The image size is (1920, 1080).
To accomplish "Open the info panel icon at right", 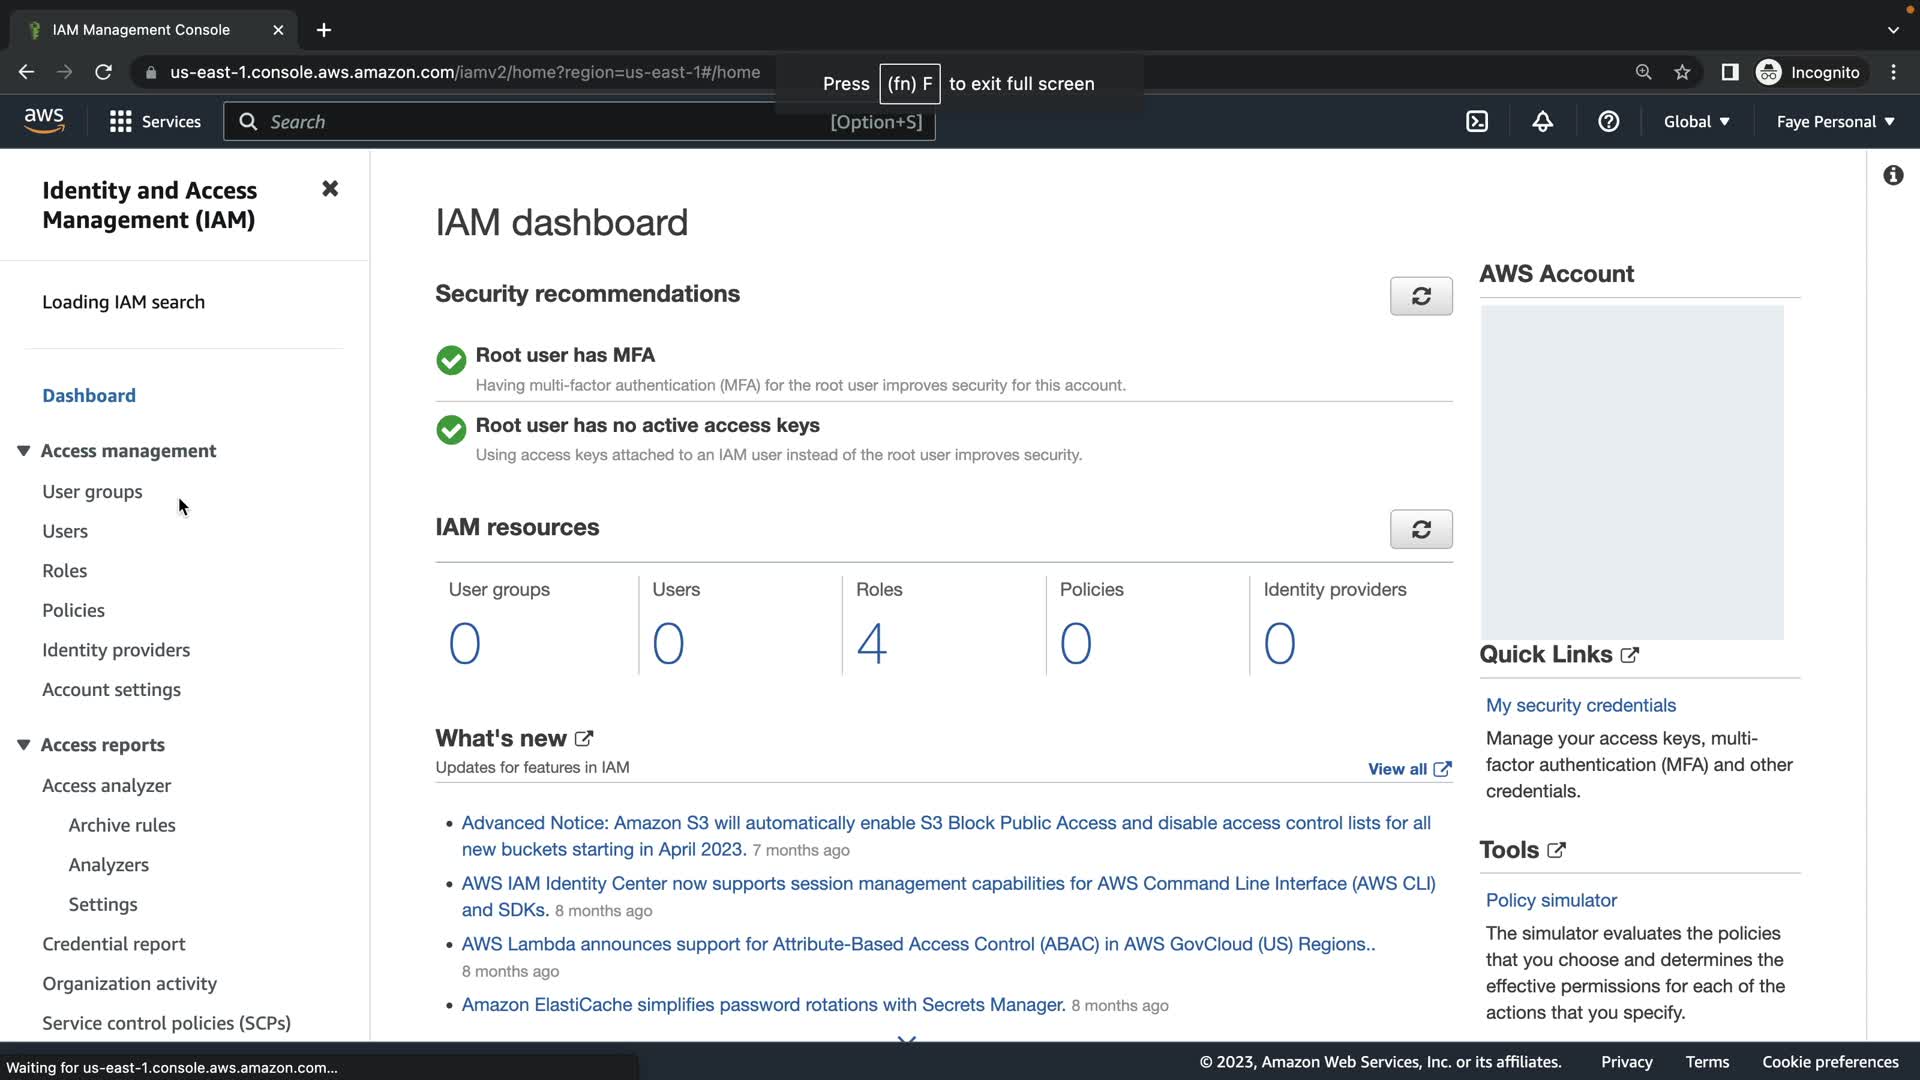I will tap(1892, 176).
